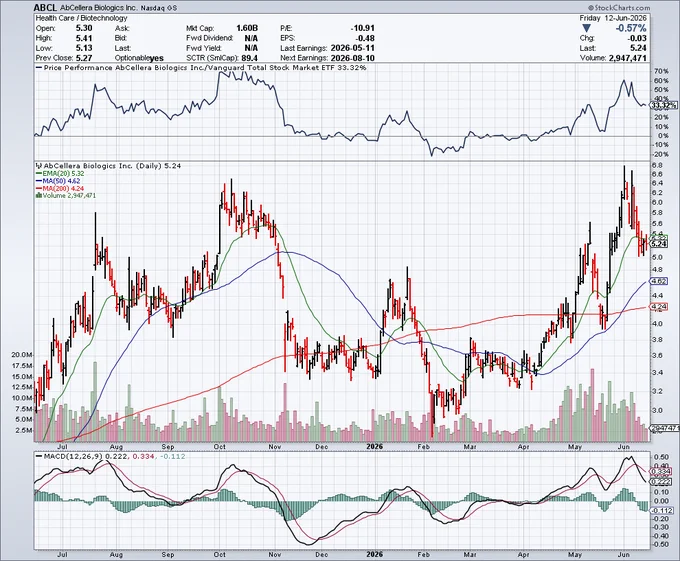680x561 pixels.
Task: Click the date Friday 12-Jun-2026
Action: pyautogui.click(x=613, y=18)
